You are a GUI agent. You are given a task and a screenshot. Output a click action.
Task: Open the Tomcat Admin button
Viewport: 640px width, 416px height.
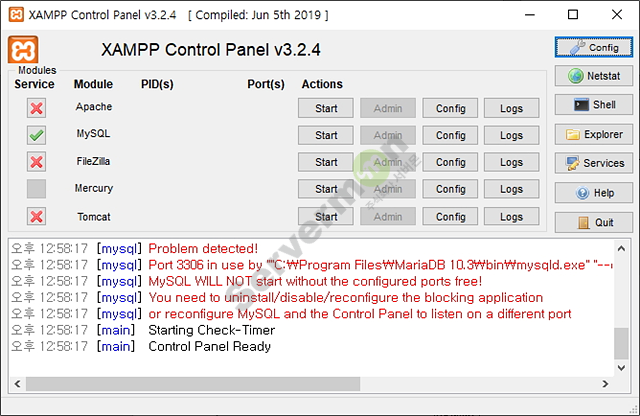(x=388, y=216)
